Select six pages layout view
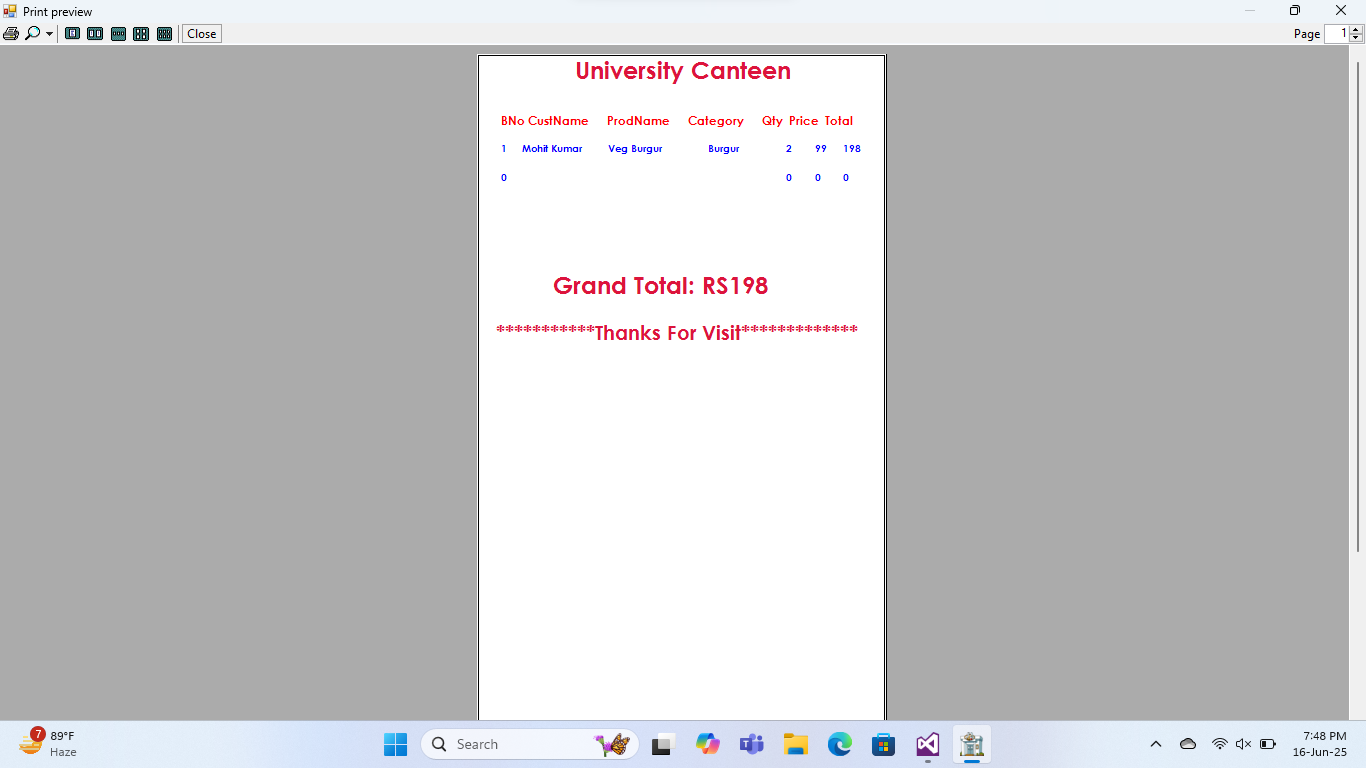The image size is (1366, 768). 164,34
